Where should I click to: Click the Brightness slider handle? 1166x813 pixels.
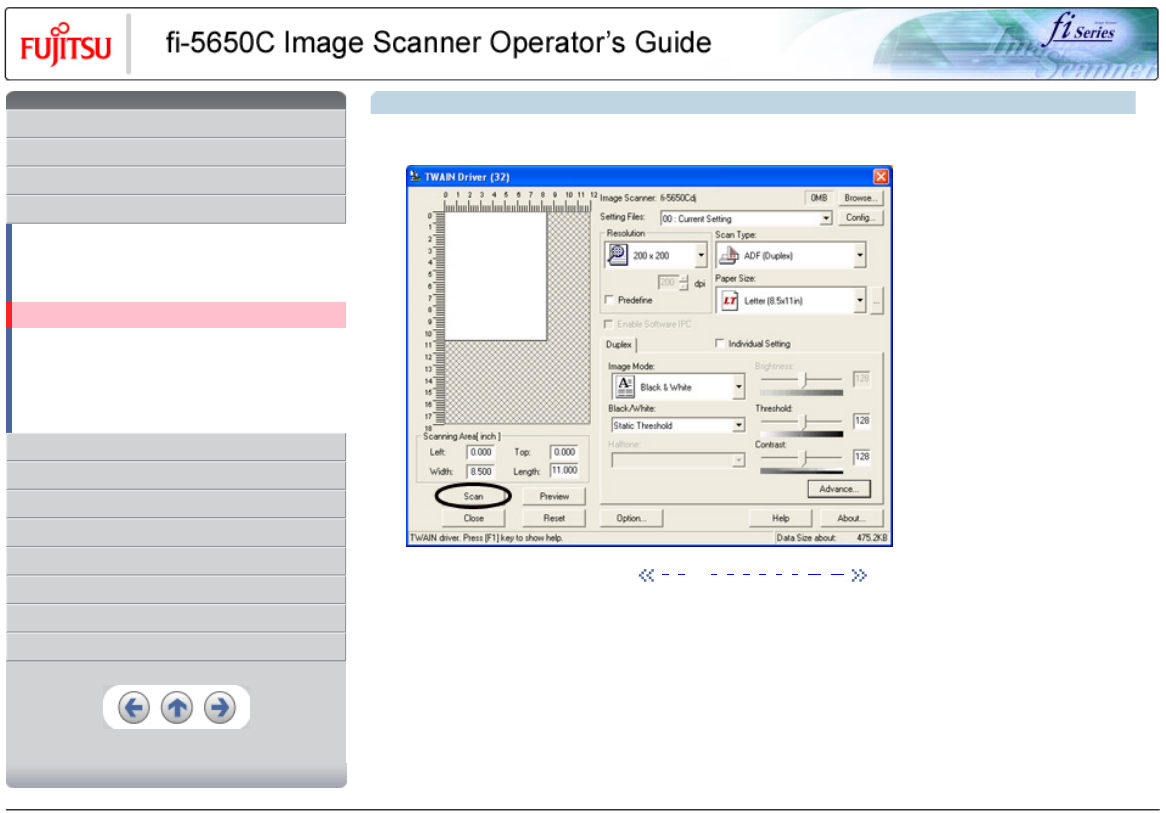(803, 380)
